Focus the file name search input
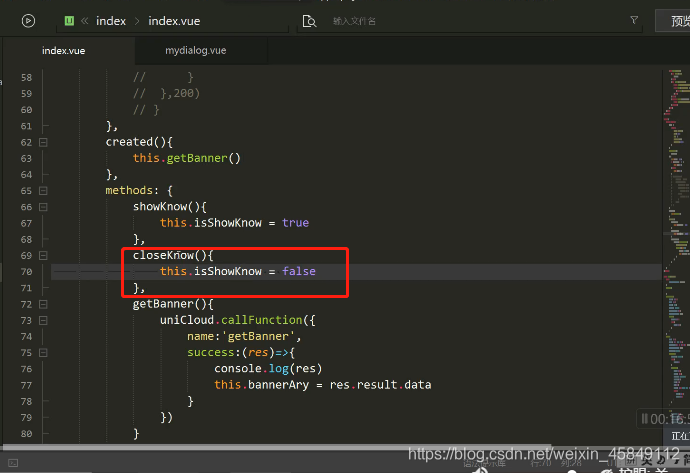 pyautogui.click(x=471, y=21)
